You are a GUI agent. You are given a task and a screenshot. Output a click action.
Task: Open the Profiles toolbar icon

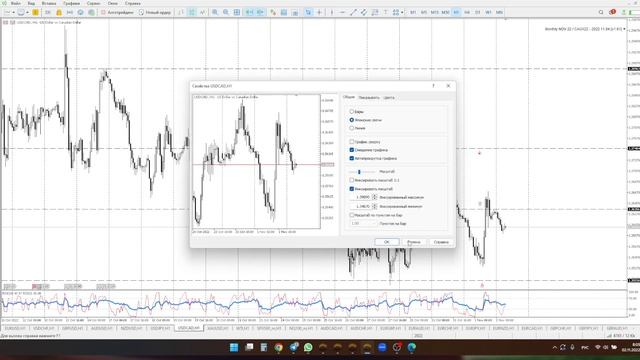click(x=21, y=12)
